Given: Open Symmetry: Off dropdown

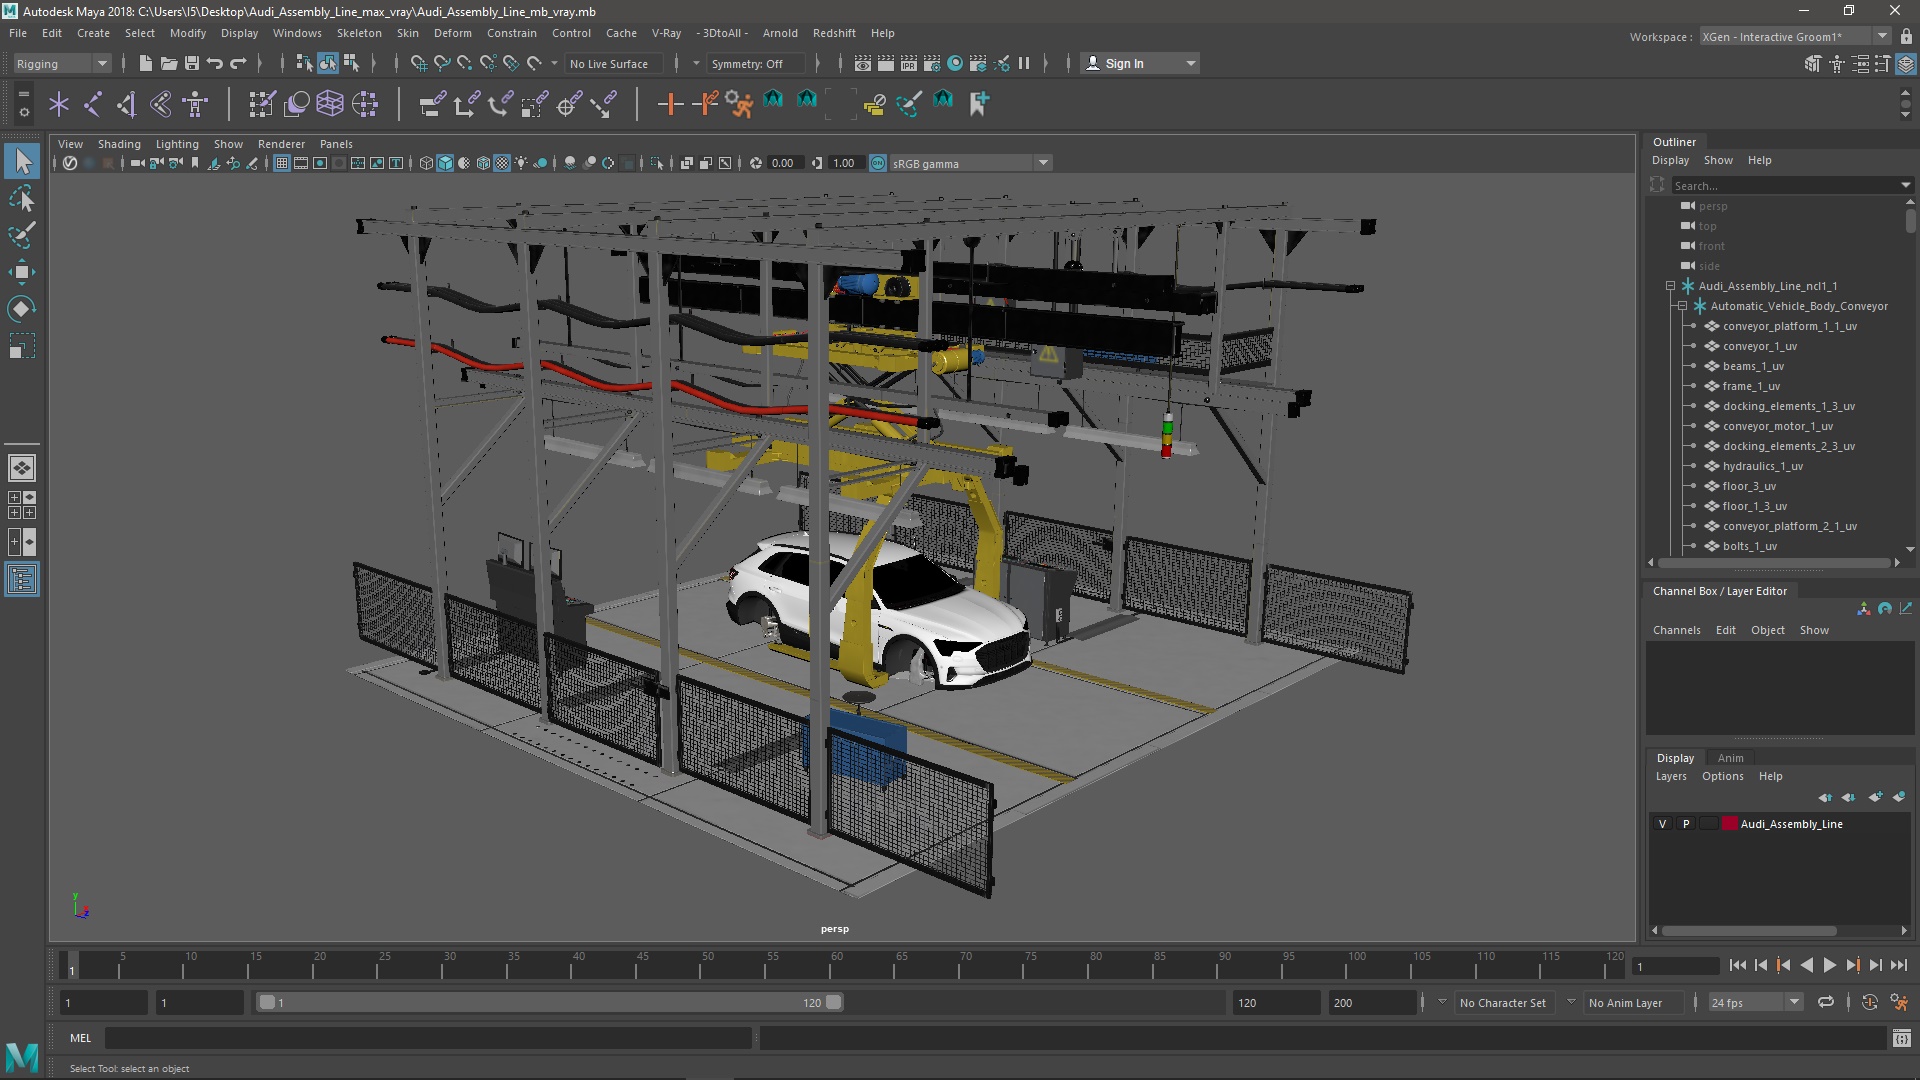Looking at the screenshot, I should click(756, 63).
